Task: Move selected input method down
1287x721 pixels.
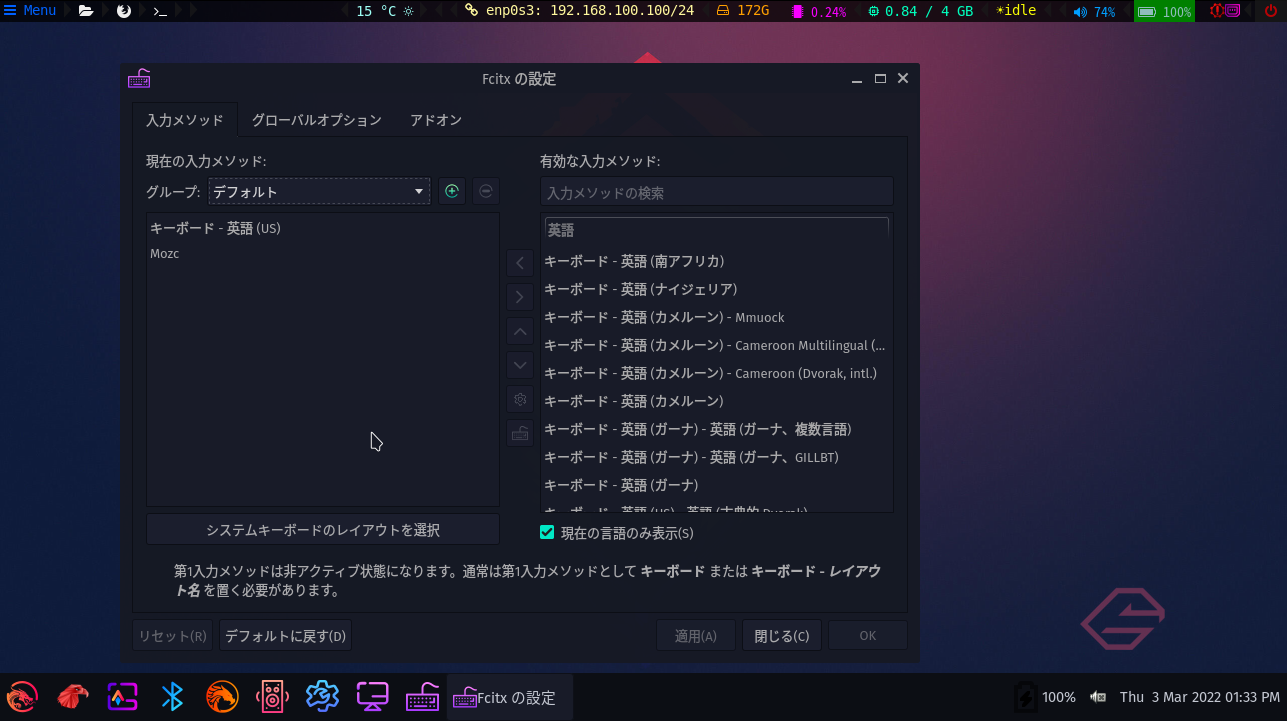Action: [520, 365]
